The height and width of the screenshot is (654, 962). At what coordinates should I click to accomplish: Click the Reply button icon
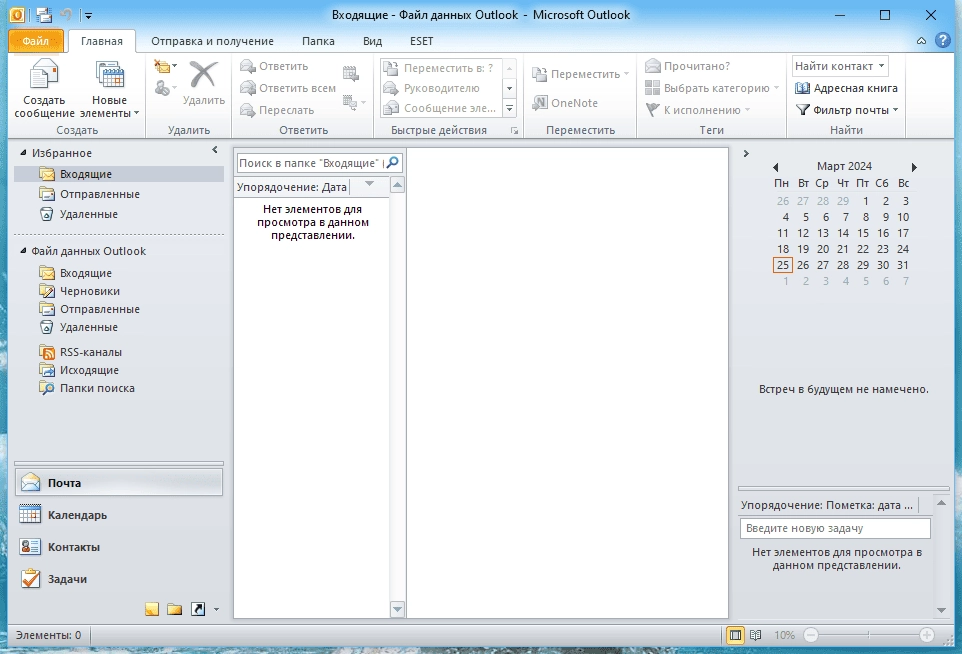247,66
